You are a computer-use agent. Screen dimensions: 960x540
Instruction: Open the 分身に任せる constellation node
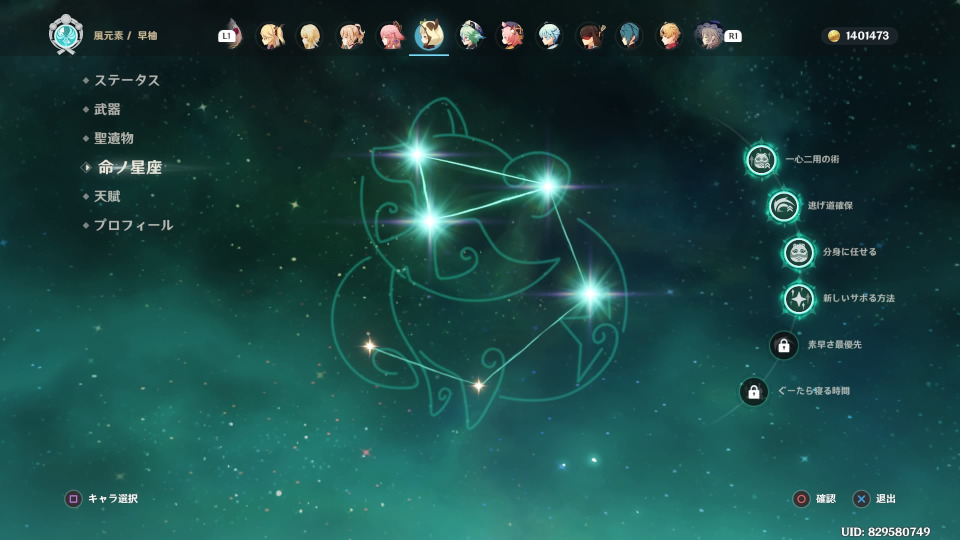pyautogui.click(x=799, y=252)
